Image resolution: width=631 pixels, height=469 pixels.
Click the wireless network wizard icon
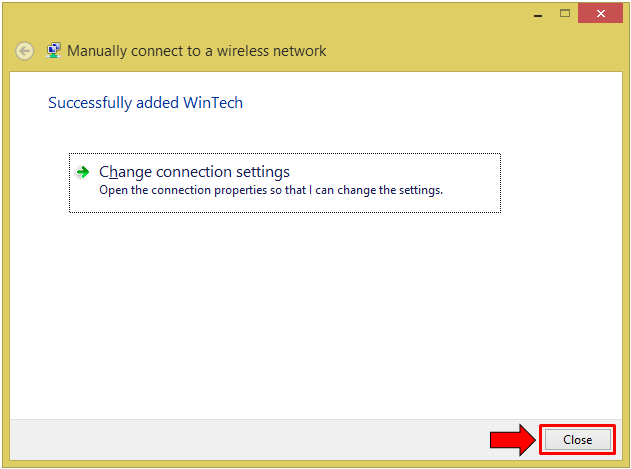click(53, 50)
